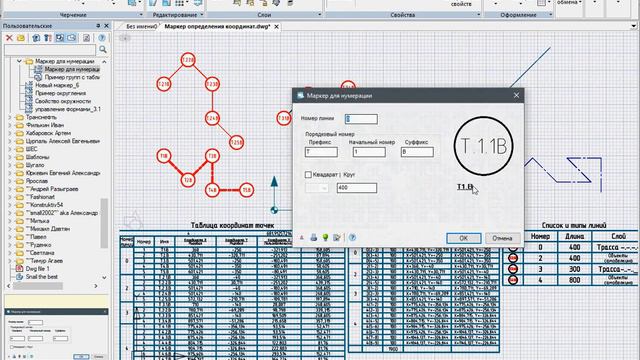
Task: Open help icon in the dialog footer
Action: 352,237
